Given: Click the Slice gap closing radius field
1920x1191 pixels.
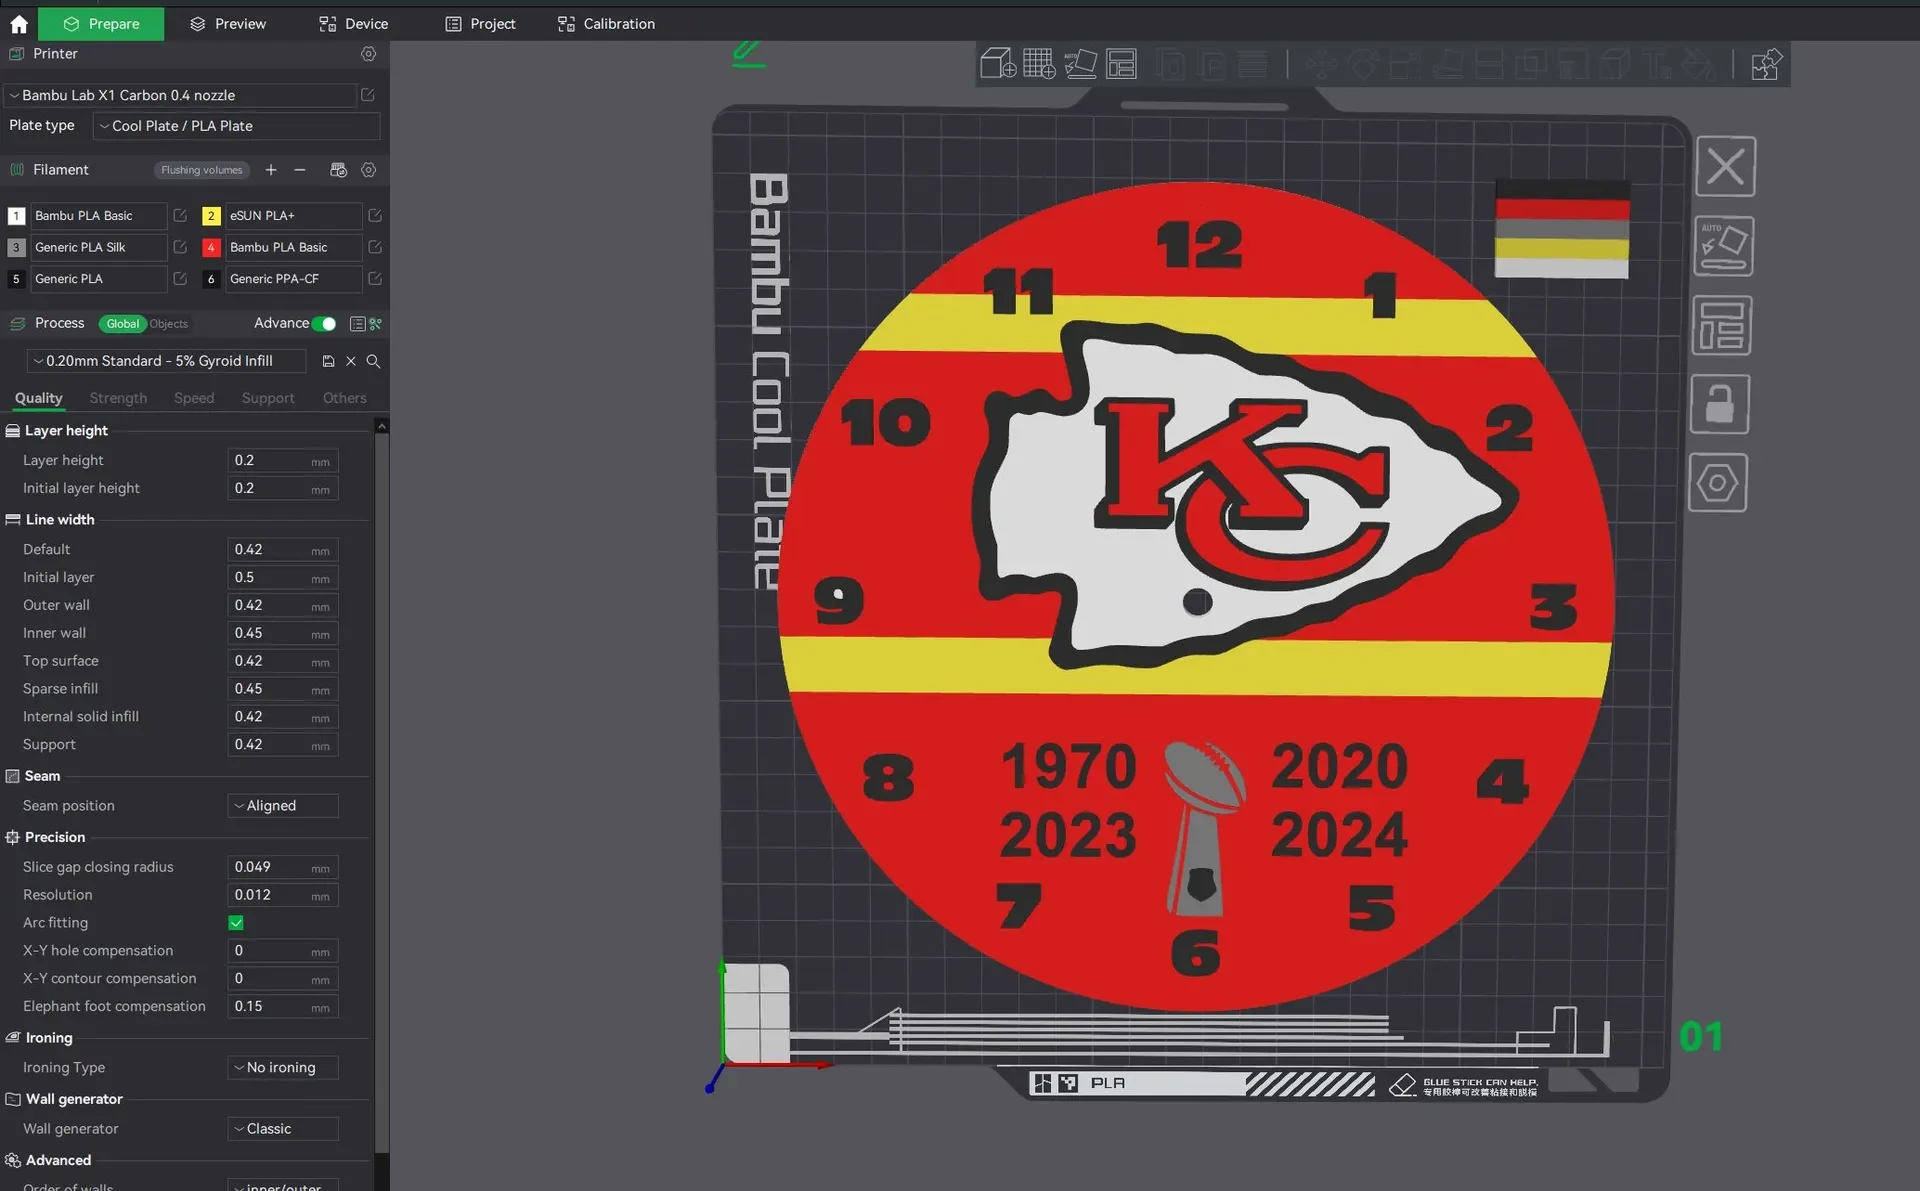Looking at the screenshot, I should click(283, 867).
